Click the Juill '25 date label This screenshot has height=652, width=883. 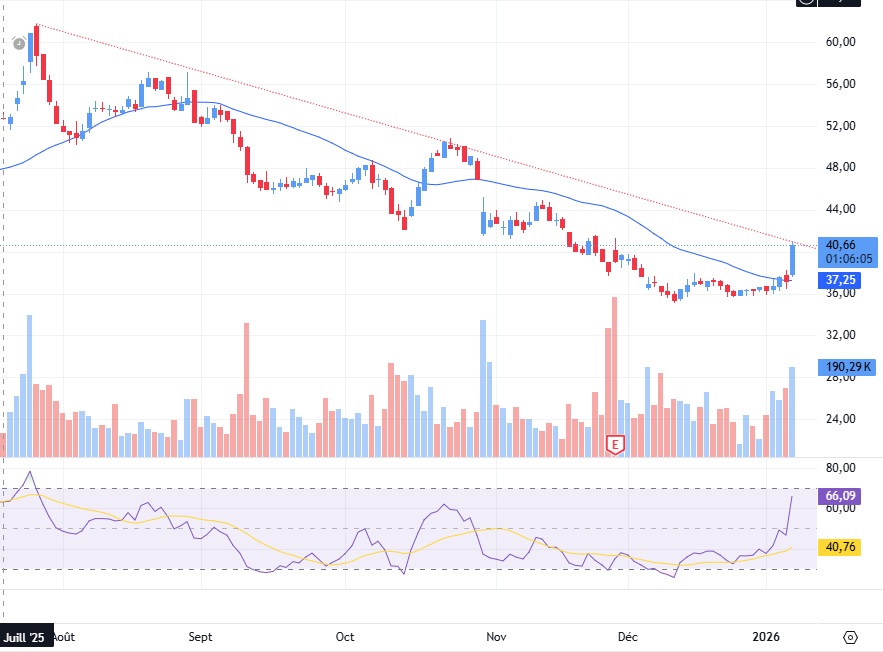click(x=26, y=637)
